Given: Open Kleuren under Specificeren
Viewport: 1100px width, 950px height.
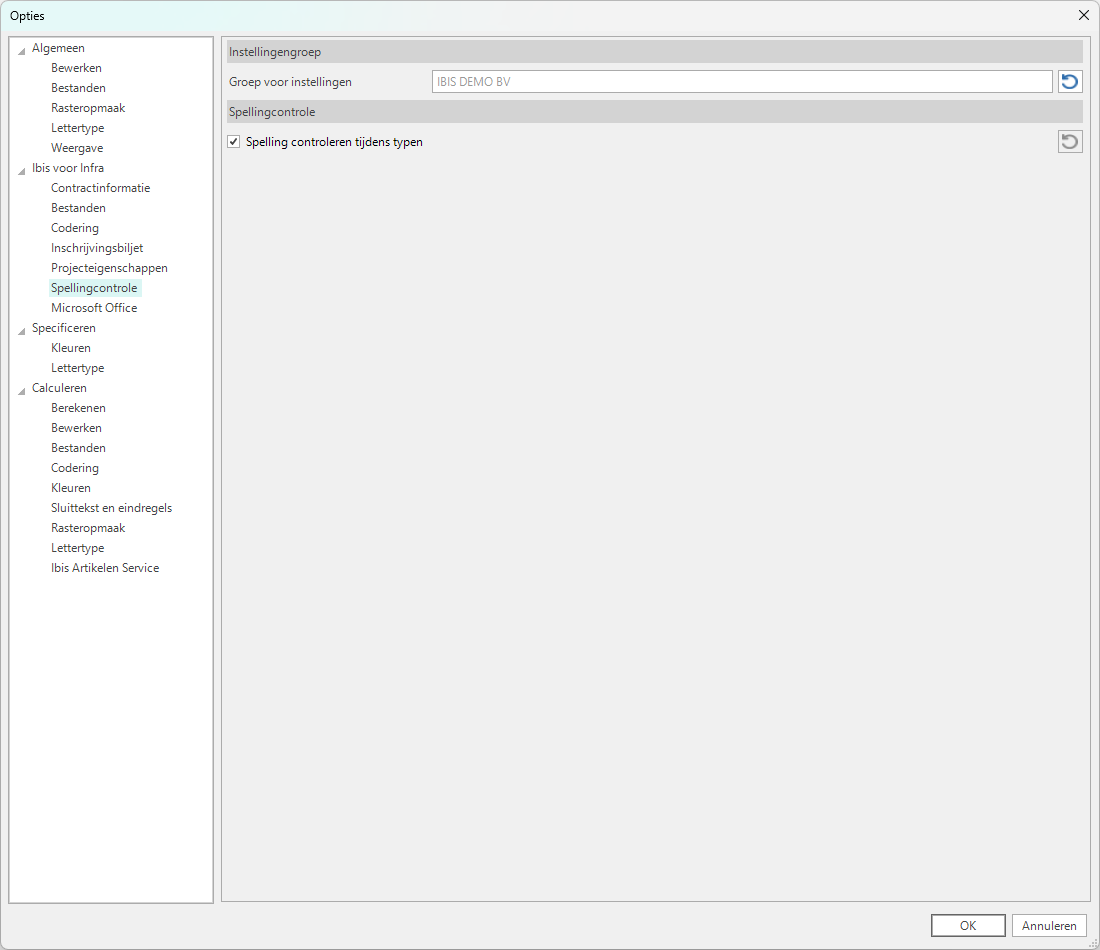Looking at the screenshot, I should 71,348.
